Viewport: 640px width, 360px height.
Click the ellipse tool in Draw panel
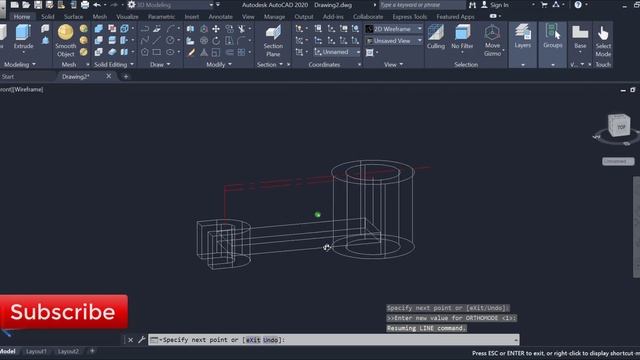170,52
